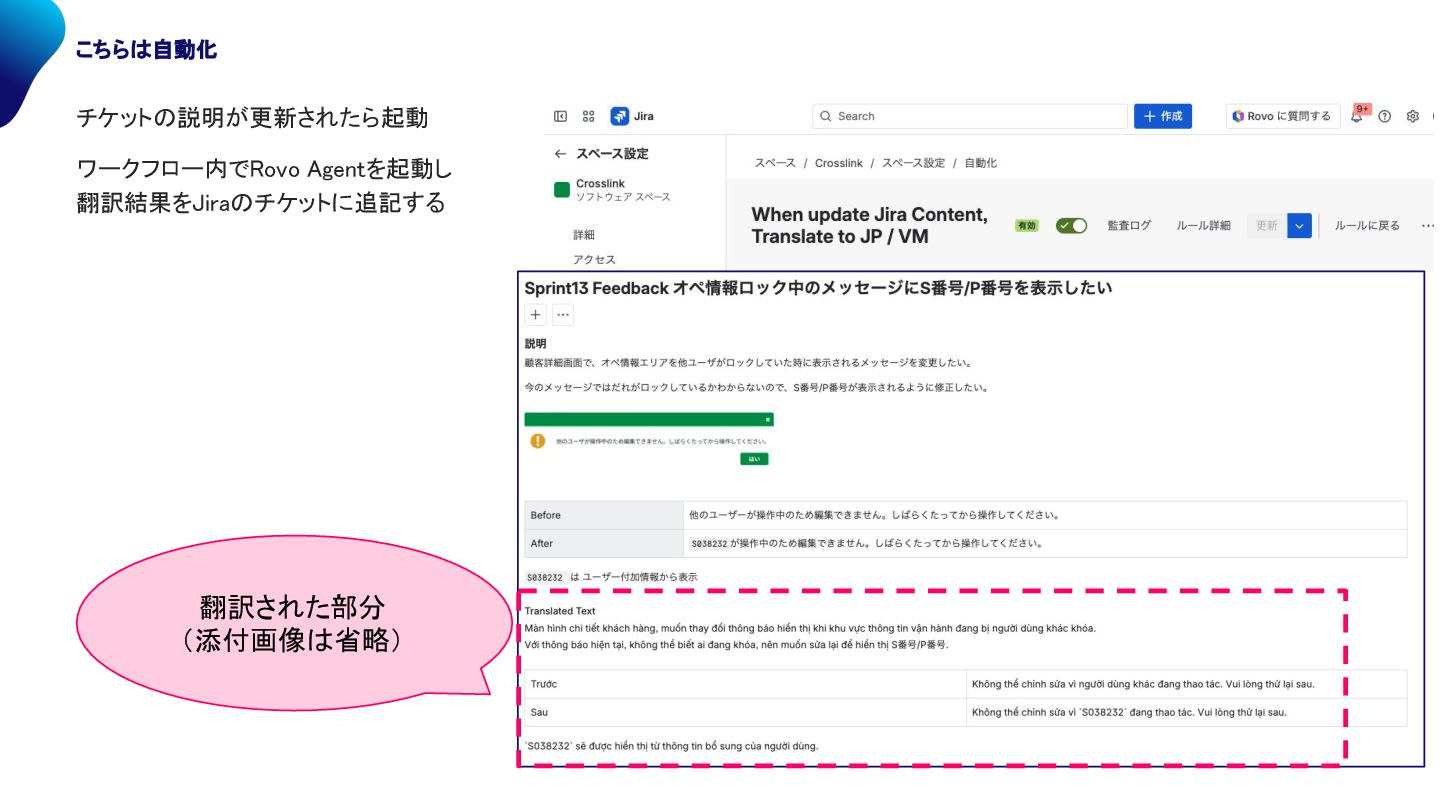The width and height of the screenshot is (1440, 810).
Task: Open the ルール詳細 tab
Action: (x=1203, y=226)
